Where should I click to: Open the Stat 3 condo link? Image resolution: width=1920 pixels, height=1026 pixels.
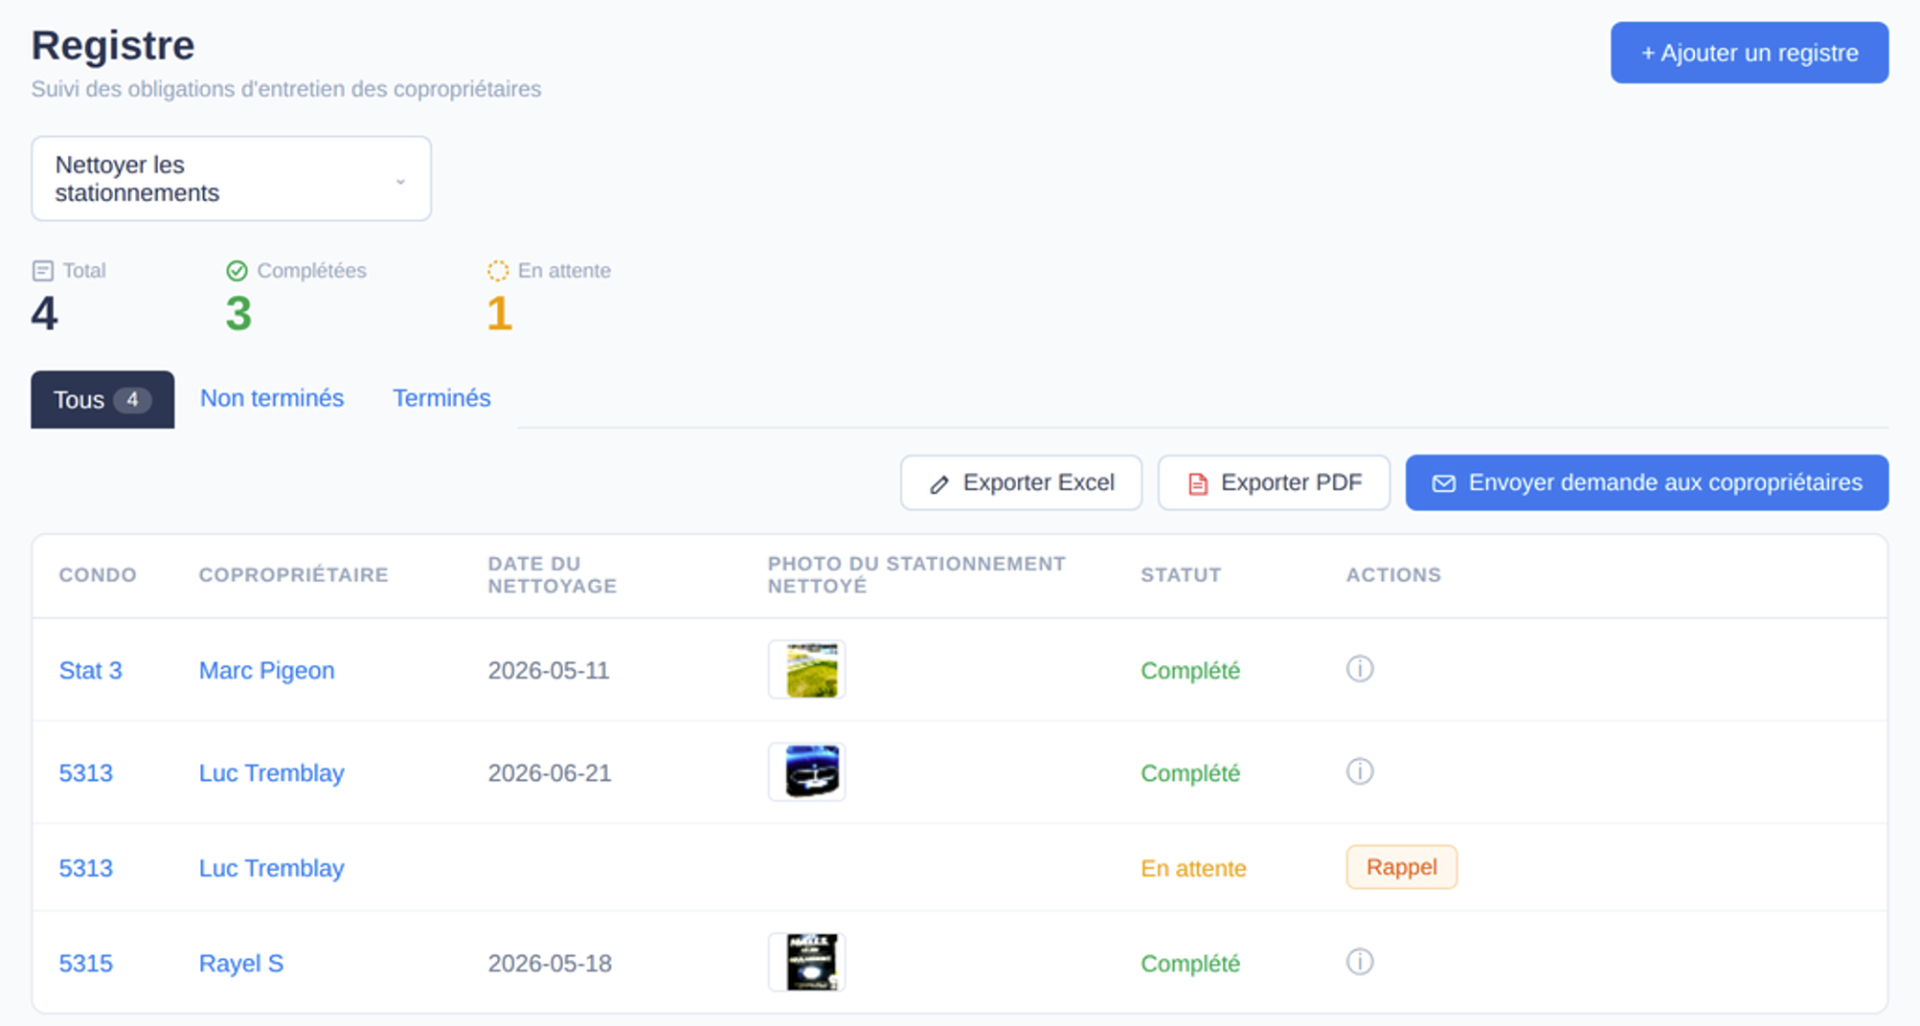click(x=90, y=670)
